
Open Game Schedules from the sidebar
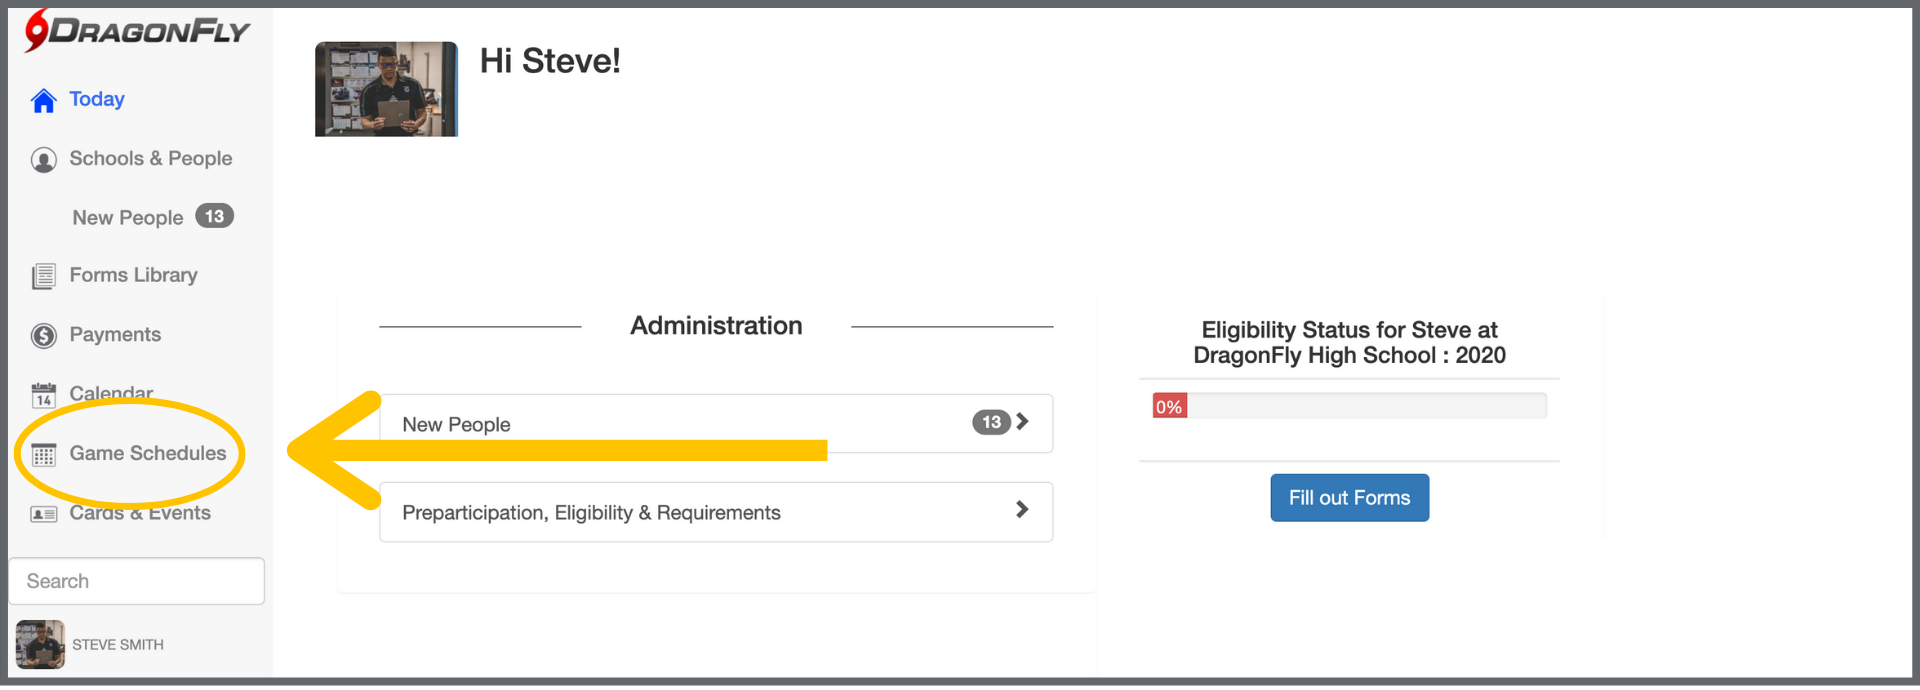click(x=148, y=454)
